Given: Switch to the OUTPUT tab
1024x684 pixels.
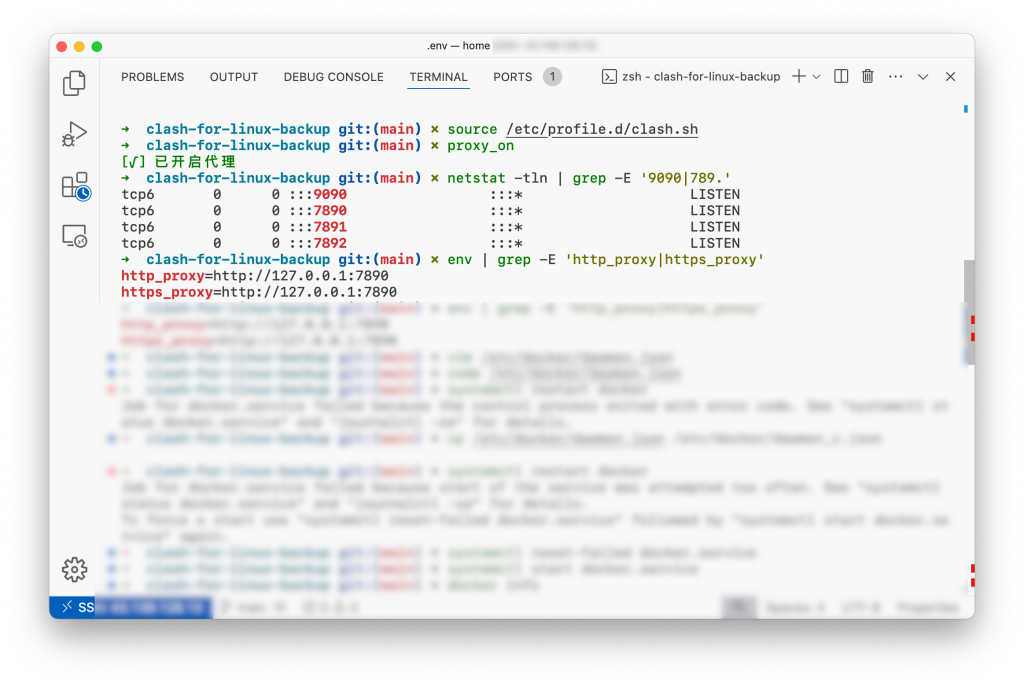Looking at the screenshot, I should click(x=234, y=77).
